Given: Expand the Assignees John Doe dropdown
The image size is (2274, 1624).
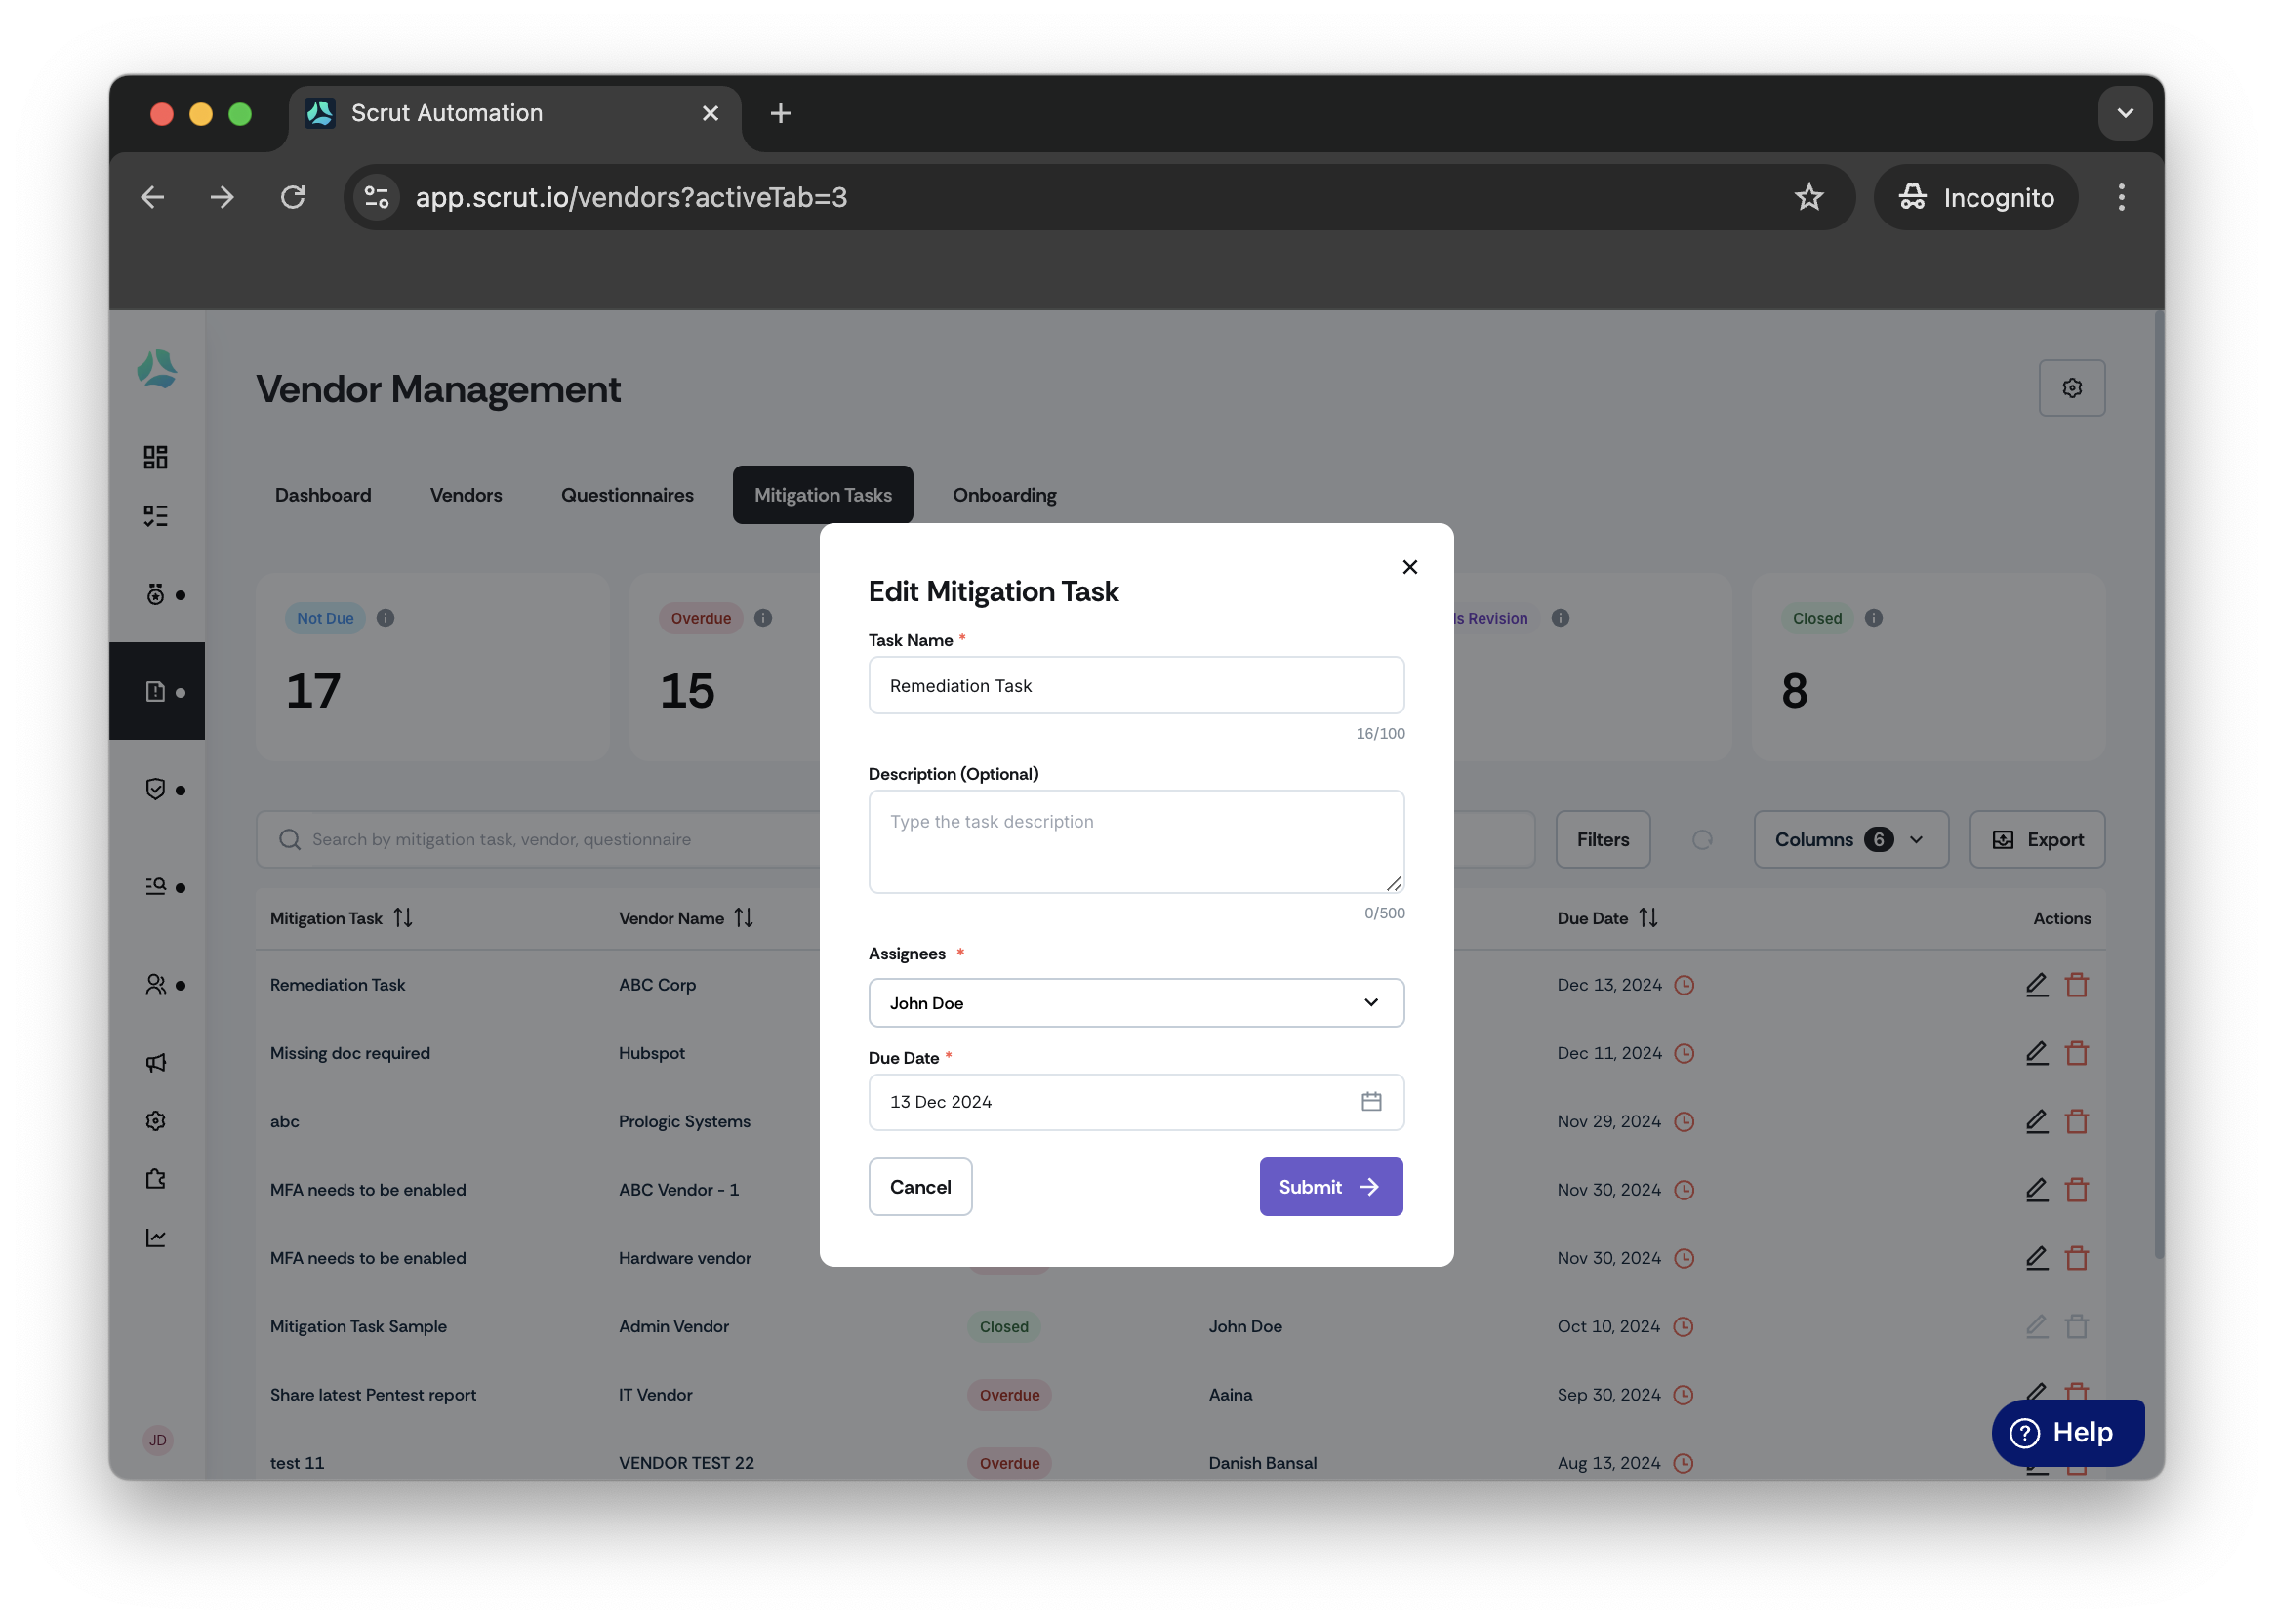Looking at the screenshot, I should point(1136,1002).
